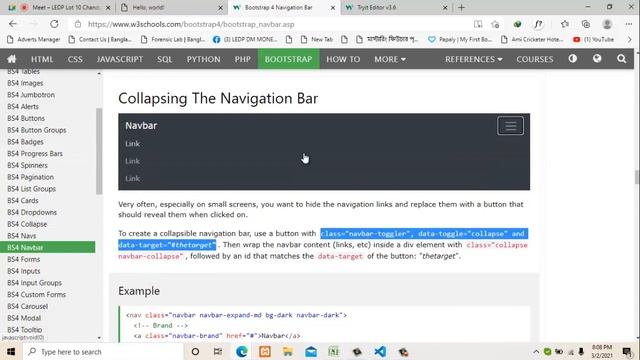Open BS4 Pagination sidebar link

30,177
